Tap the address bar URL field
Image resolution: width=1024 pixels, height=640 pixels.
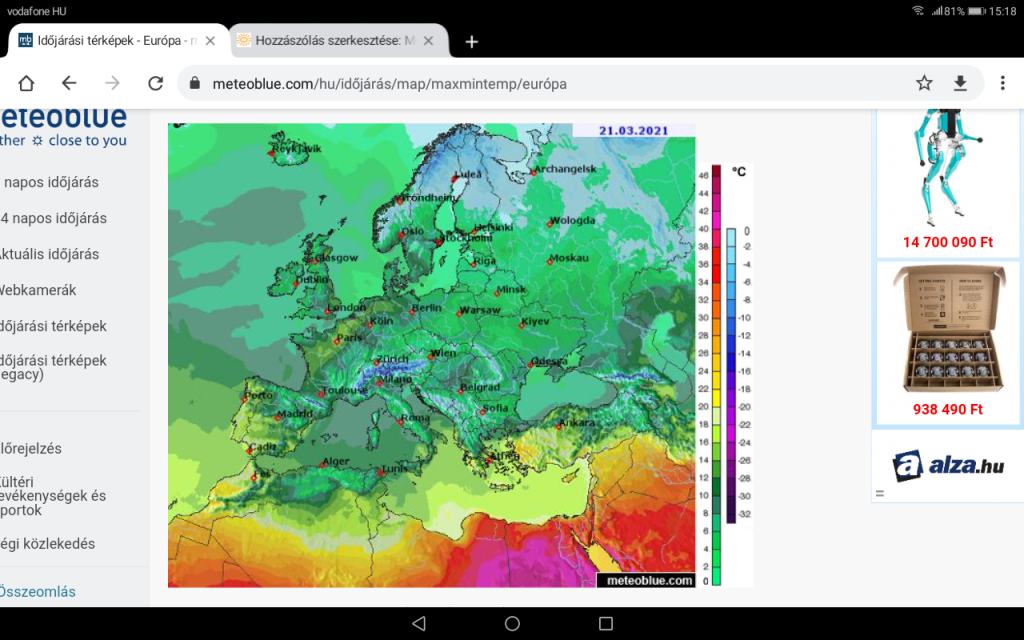point(540,84)
